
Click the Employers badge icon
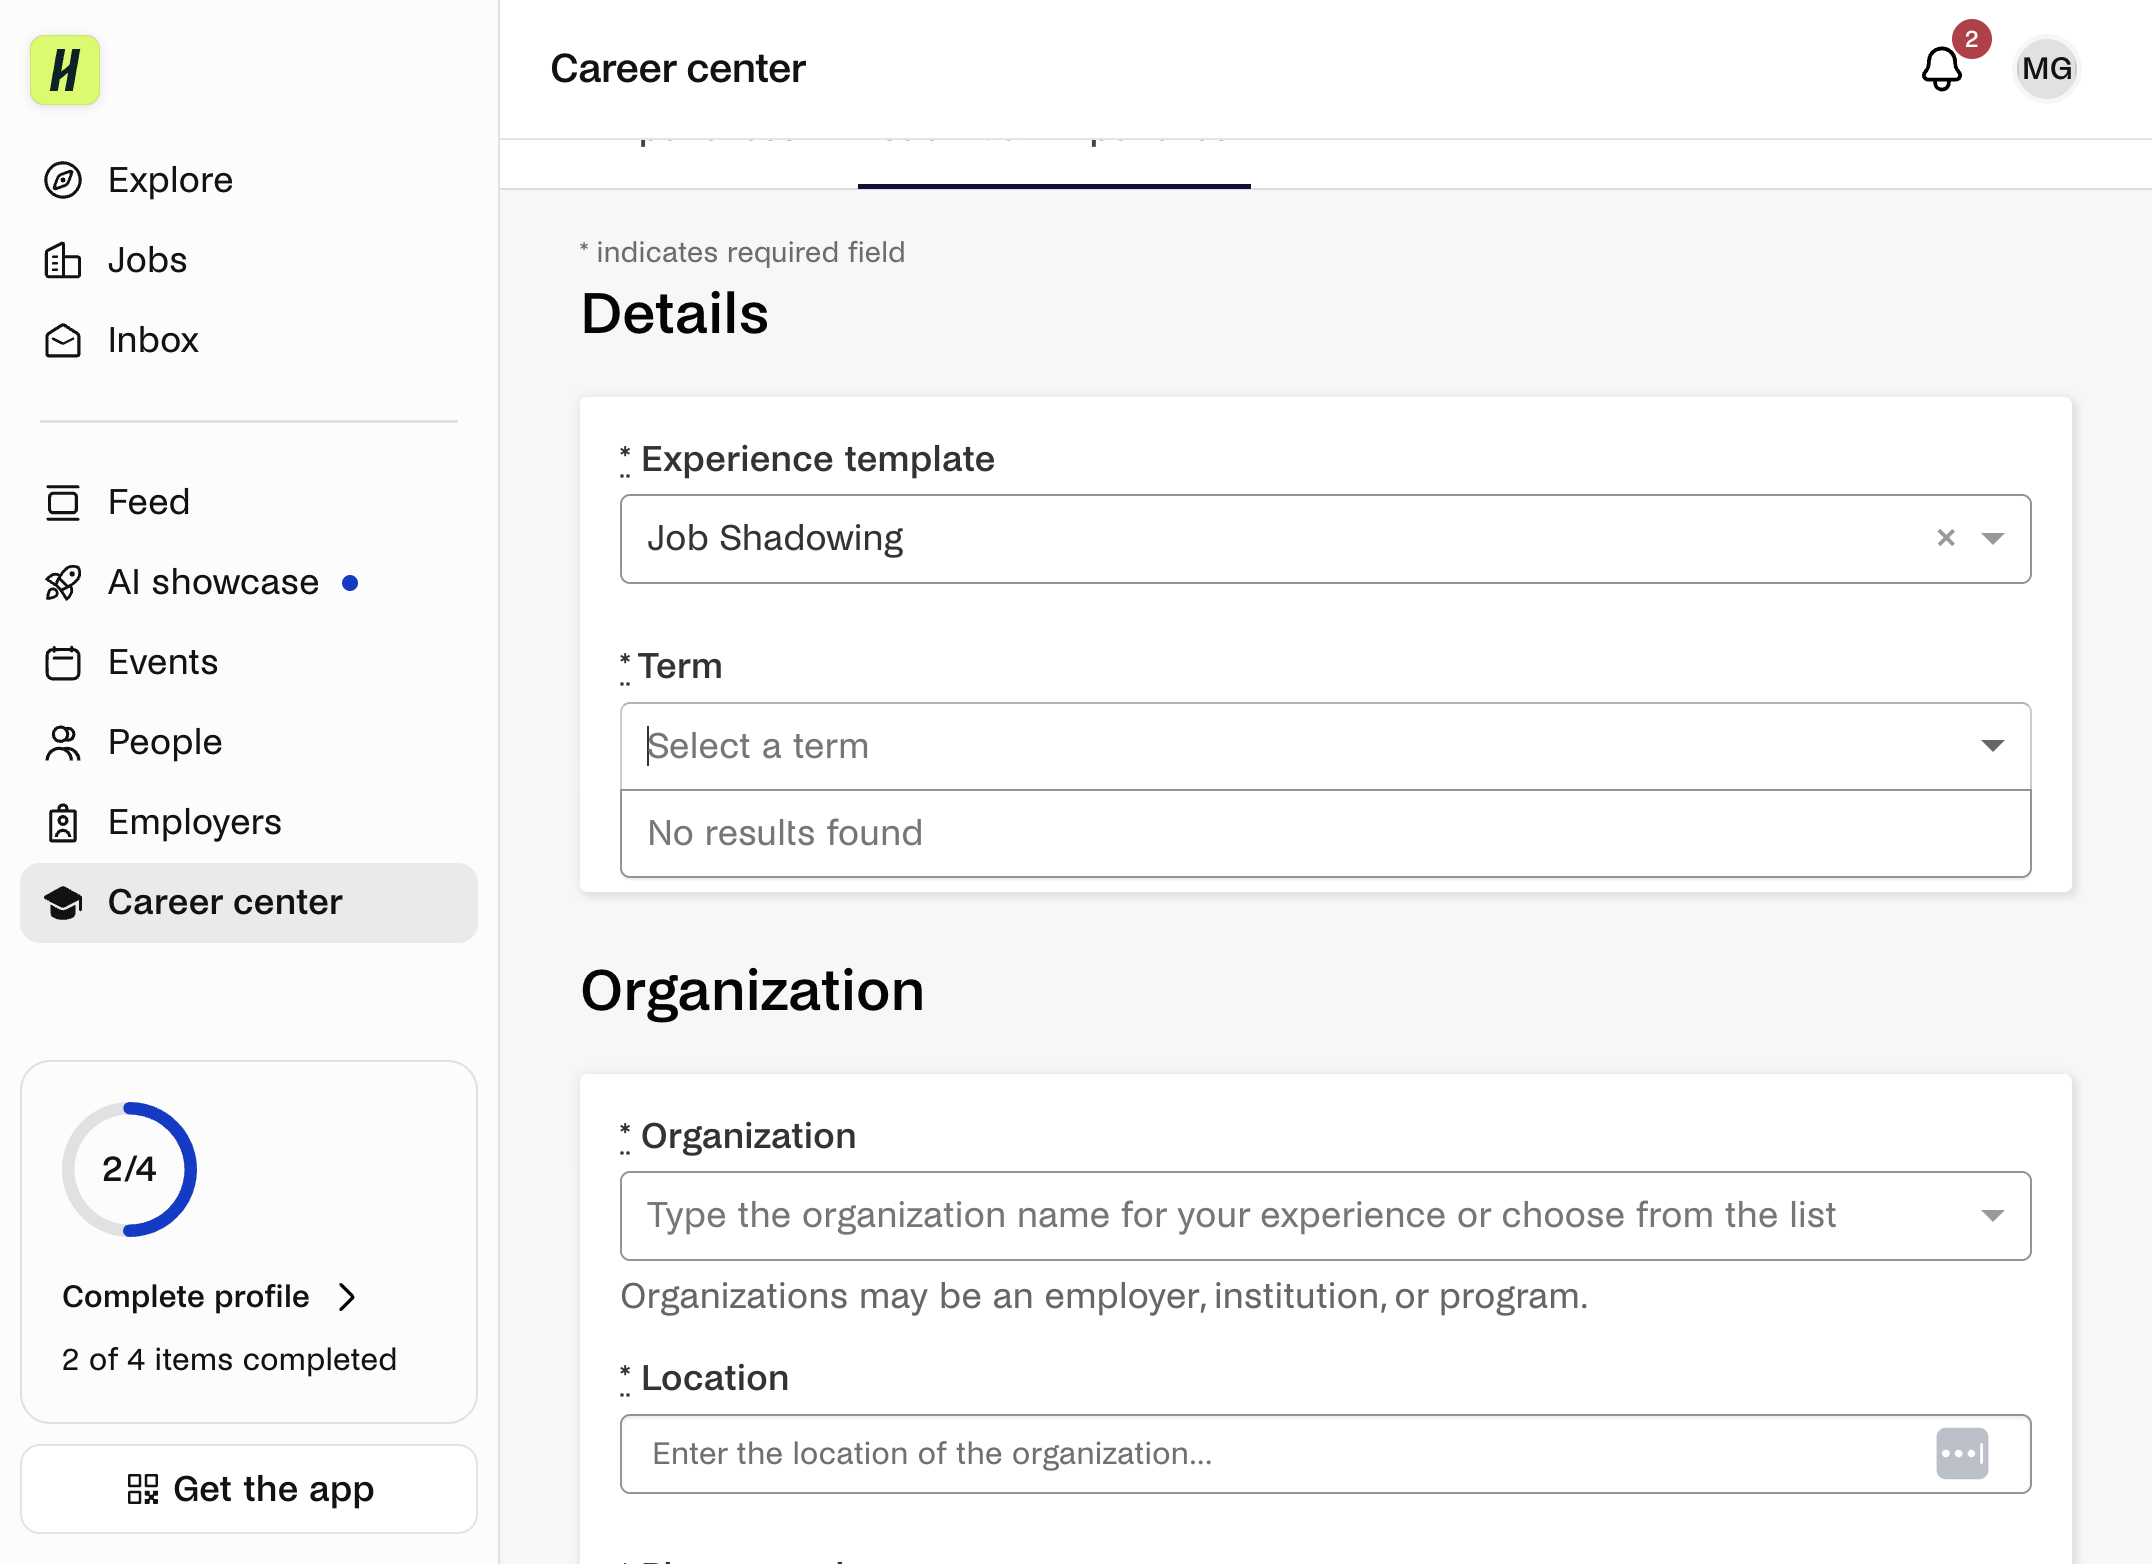pos(63,822)
